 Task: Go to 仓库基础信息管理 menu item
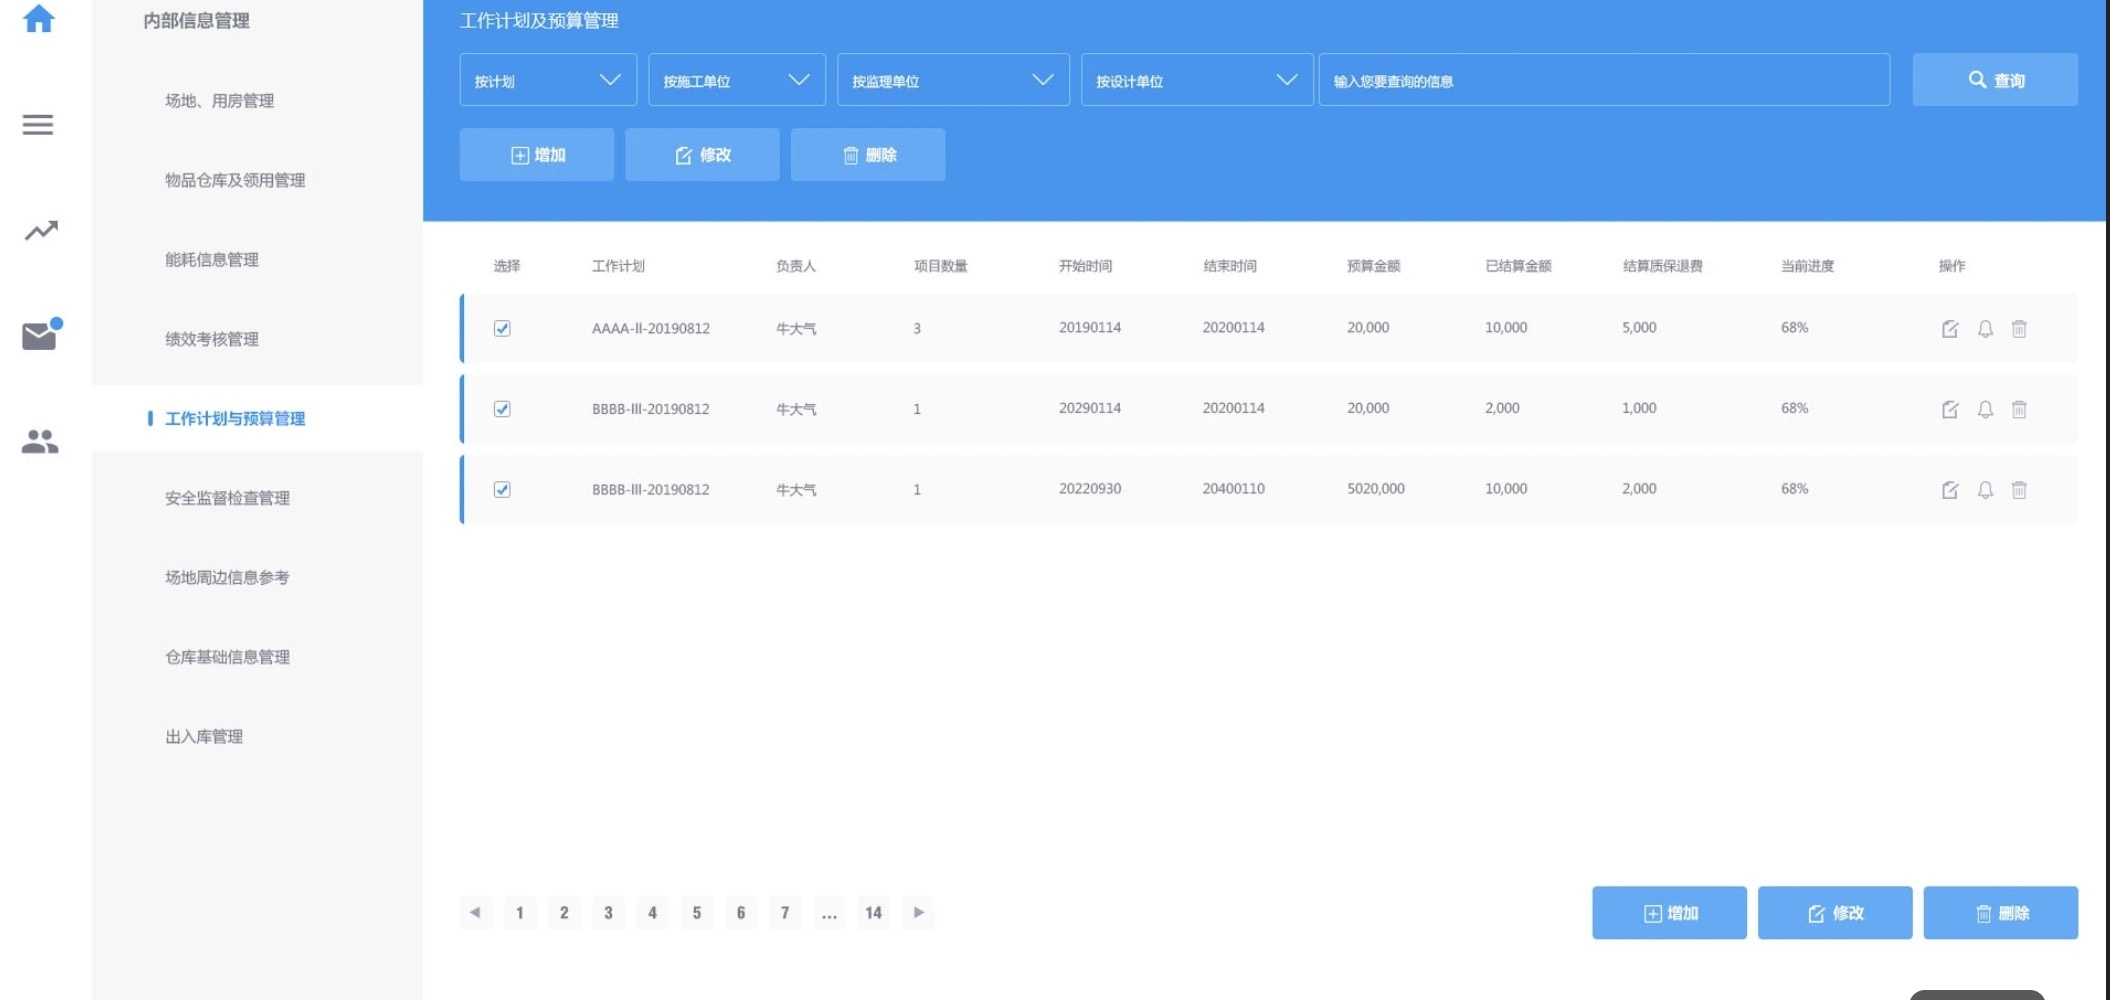(x=228, y=657)
